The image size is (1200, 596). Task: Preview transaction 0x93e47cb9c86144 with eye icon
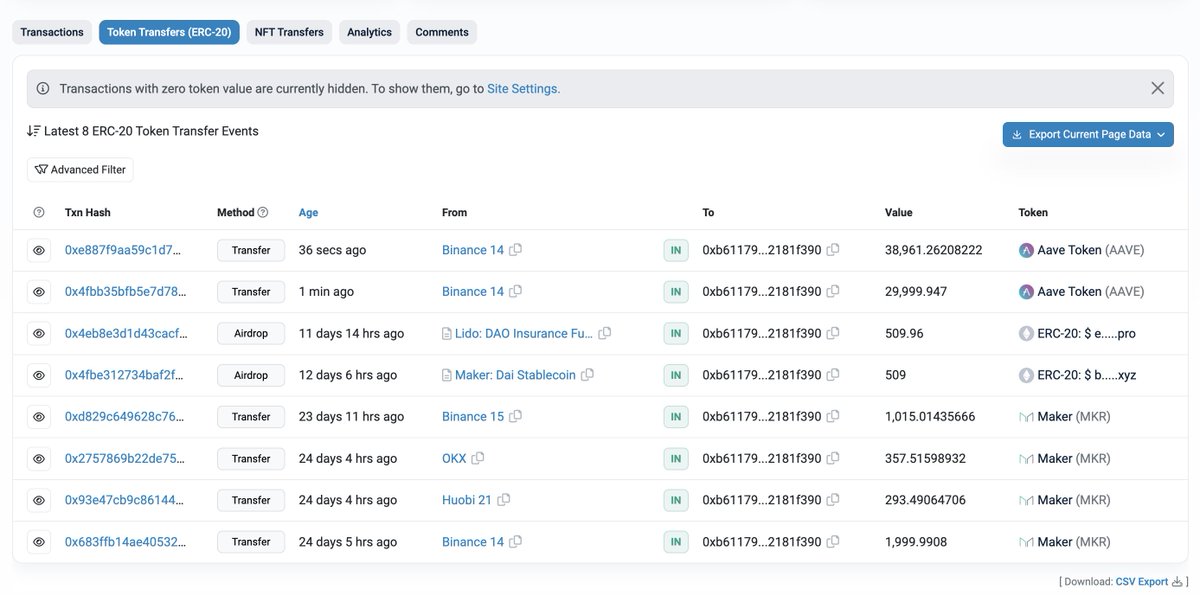coord(39,500)
